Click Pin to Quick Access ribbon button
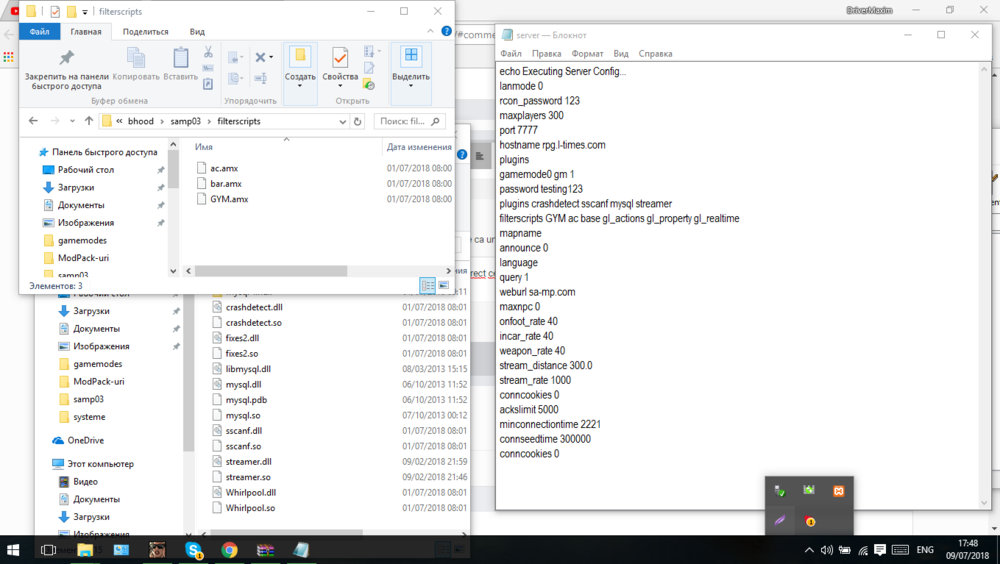The width and height of the screenshot is (1000, 564). tap(66, 69)
